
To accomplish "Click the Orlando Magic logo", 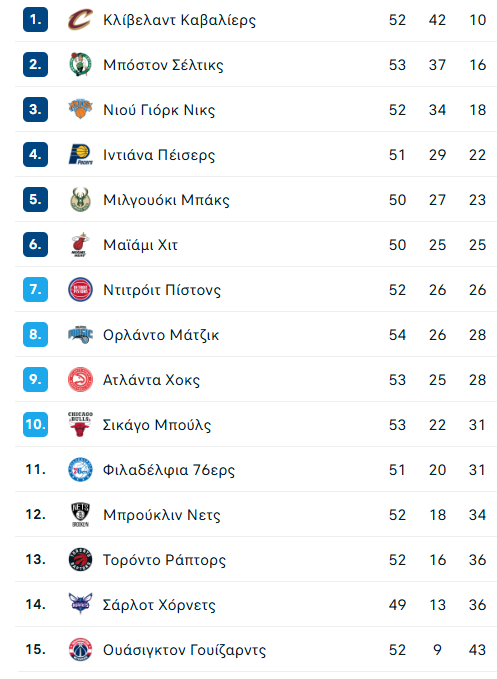I will coord(81,335).
